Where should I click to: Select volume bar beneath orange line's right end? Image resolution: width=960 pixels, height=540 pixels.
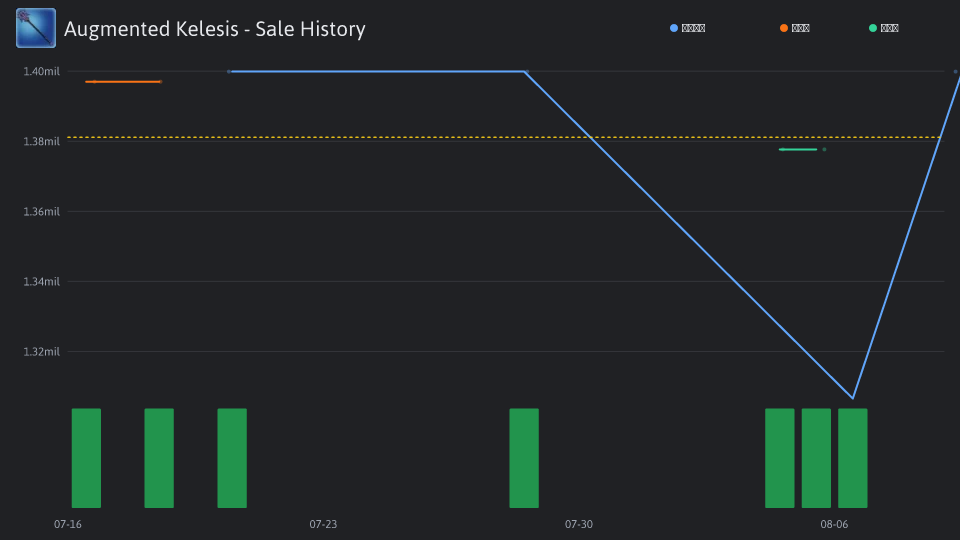pyautogui.click(x=159, y=458)
